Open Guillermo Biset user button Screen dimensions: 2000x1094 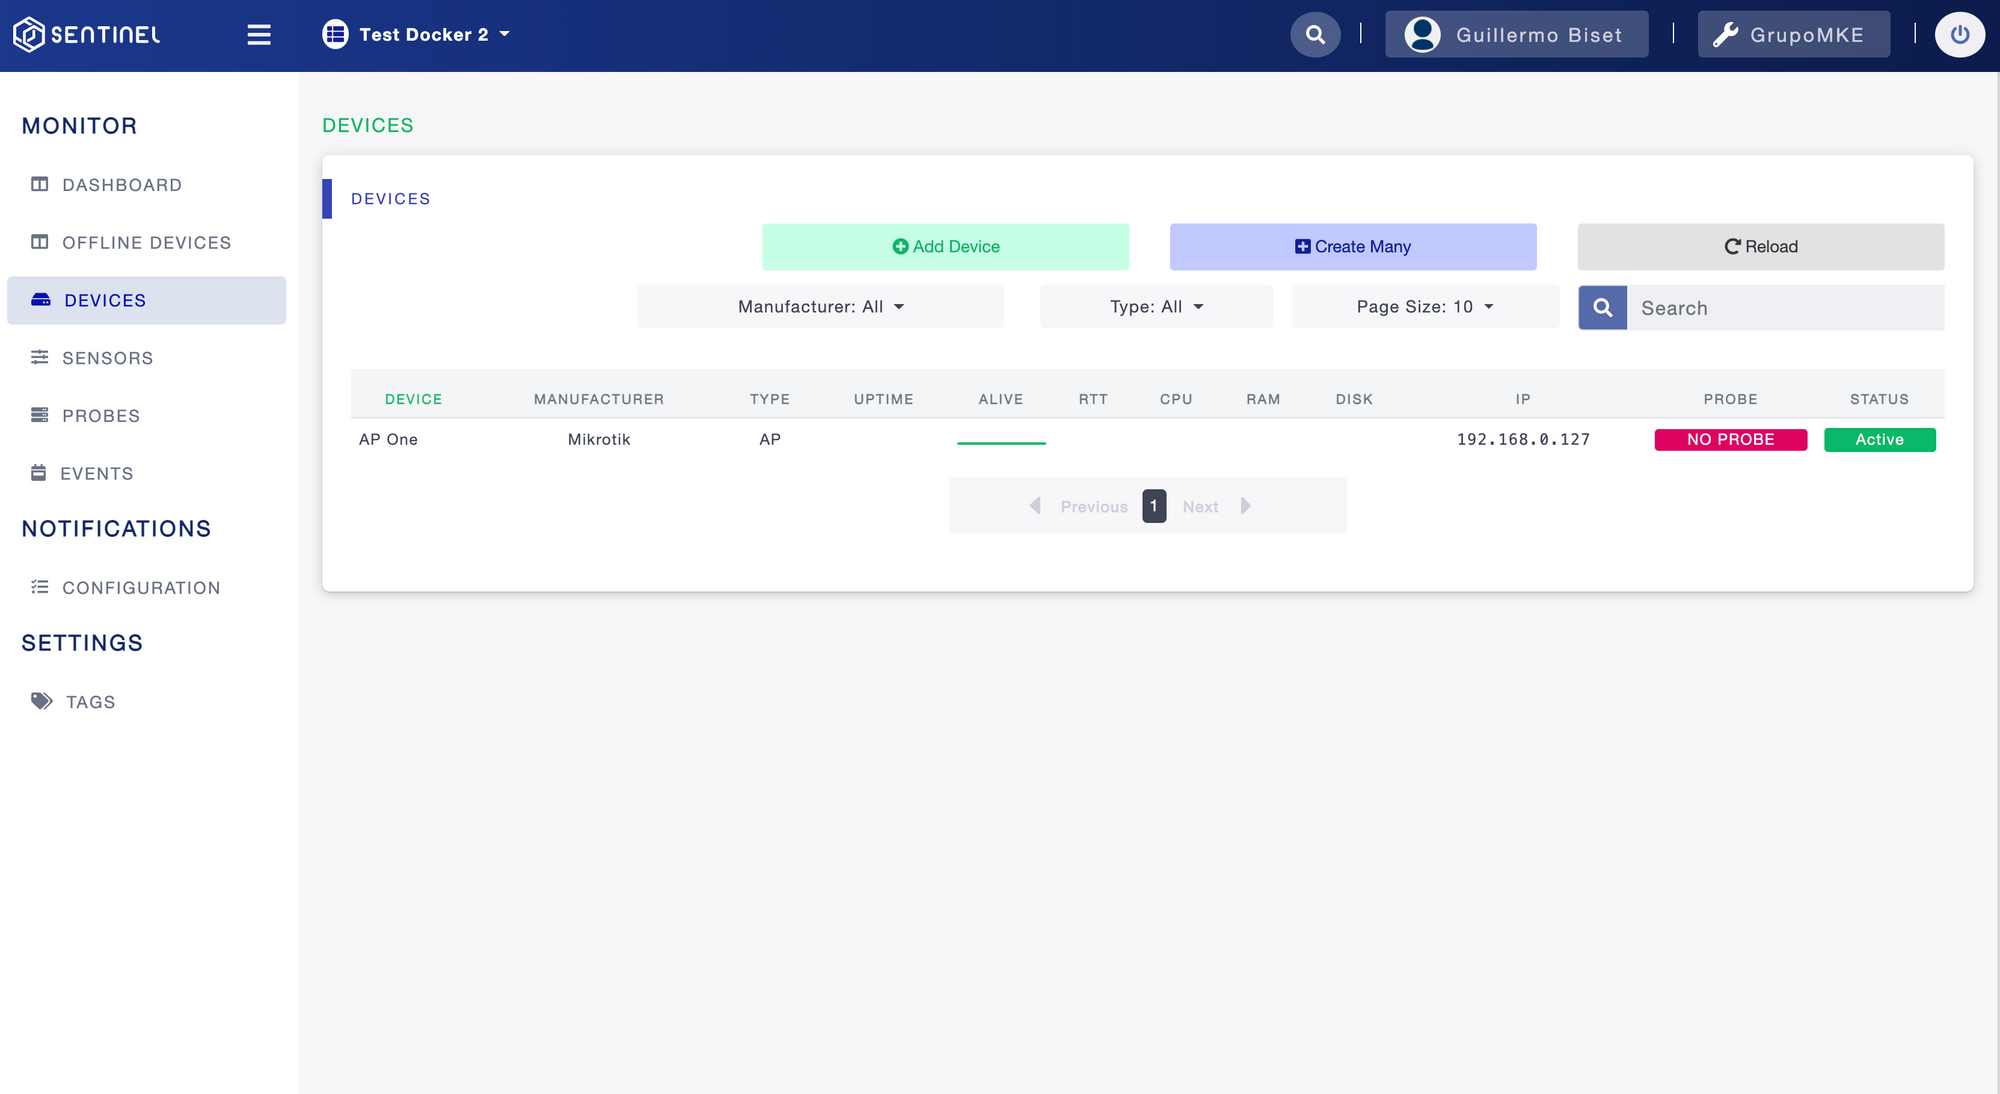click(x=1516, y=35)
